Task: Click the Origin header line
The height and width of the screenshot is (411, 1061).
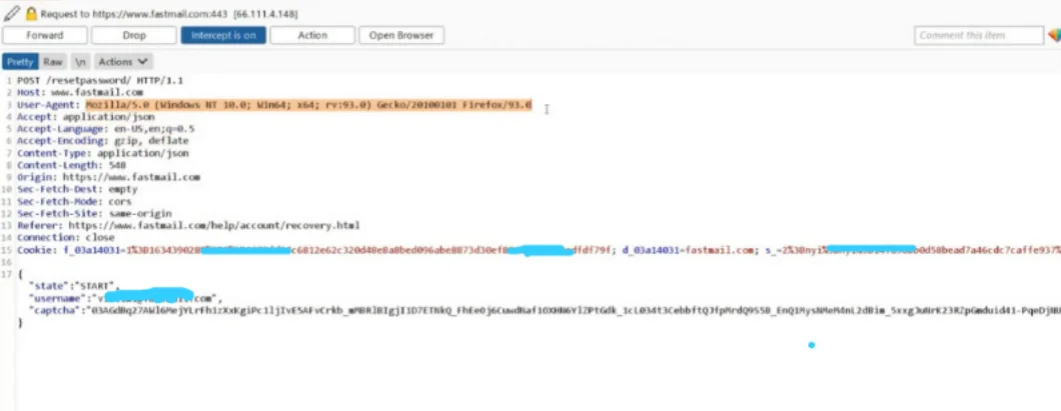Action: click(108, 177)
